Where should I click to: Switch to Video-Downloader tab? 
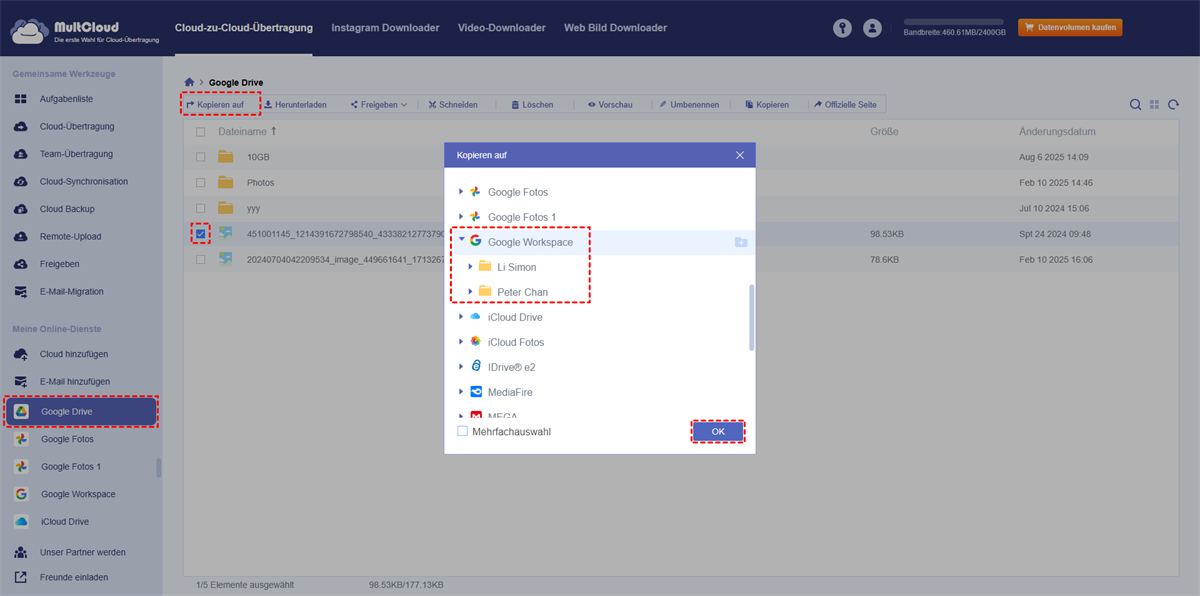pyautogui.click(x=502, y=28)
